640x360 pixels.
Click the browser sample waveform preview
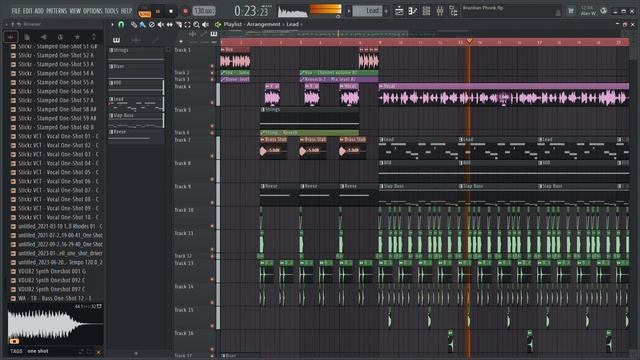click(x=55, y=324)
